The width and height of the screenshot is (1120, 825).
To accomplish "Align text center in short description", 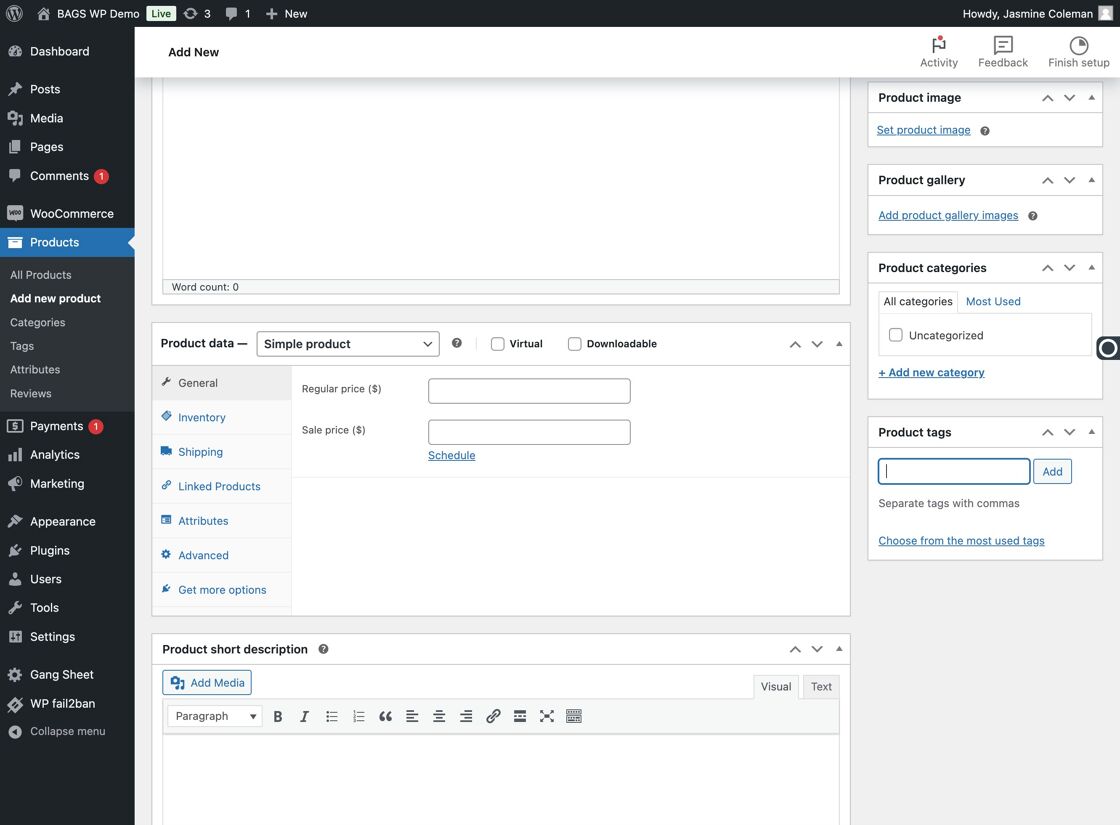I will (439, 716).
